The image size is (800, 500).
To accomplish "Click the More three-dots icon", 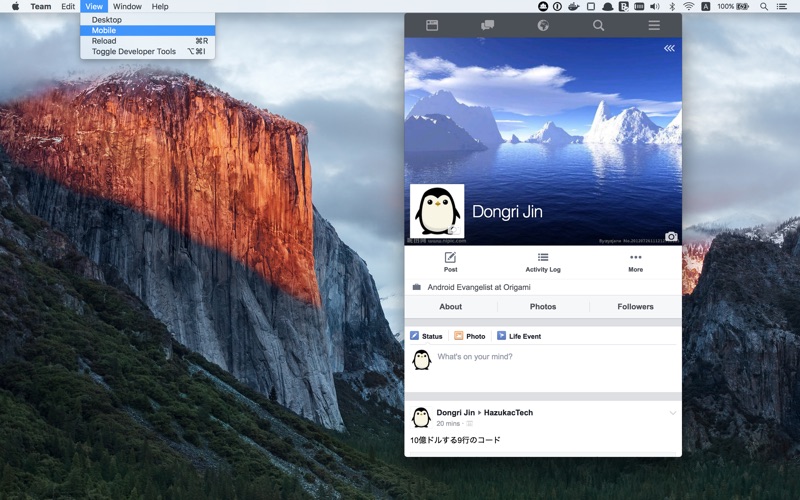I will 636,257.
